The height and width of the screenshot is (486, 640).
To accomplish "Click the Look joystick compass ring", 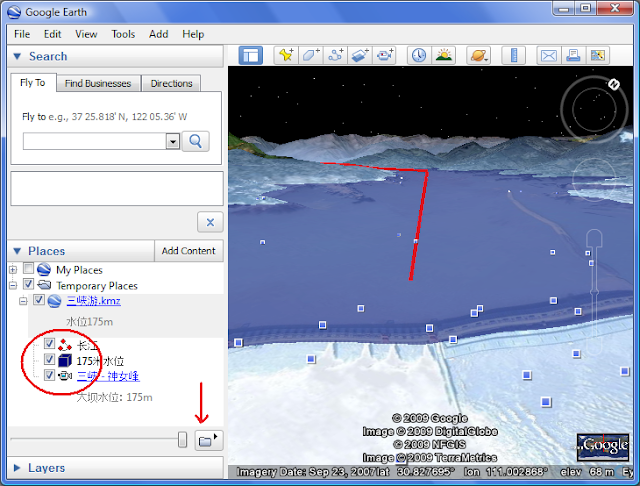I will (594, 109).
